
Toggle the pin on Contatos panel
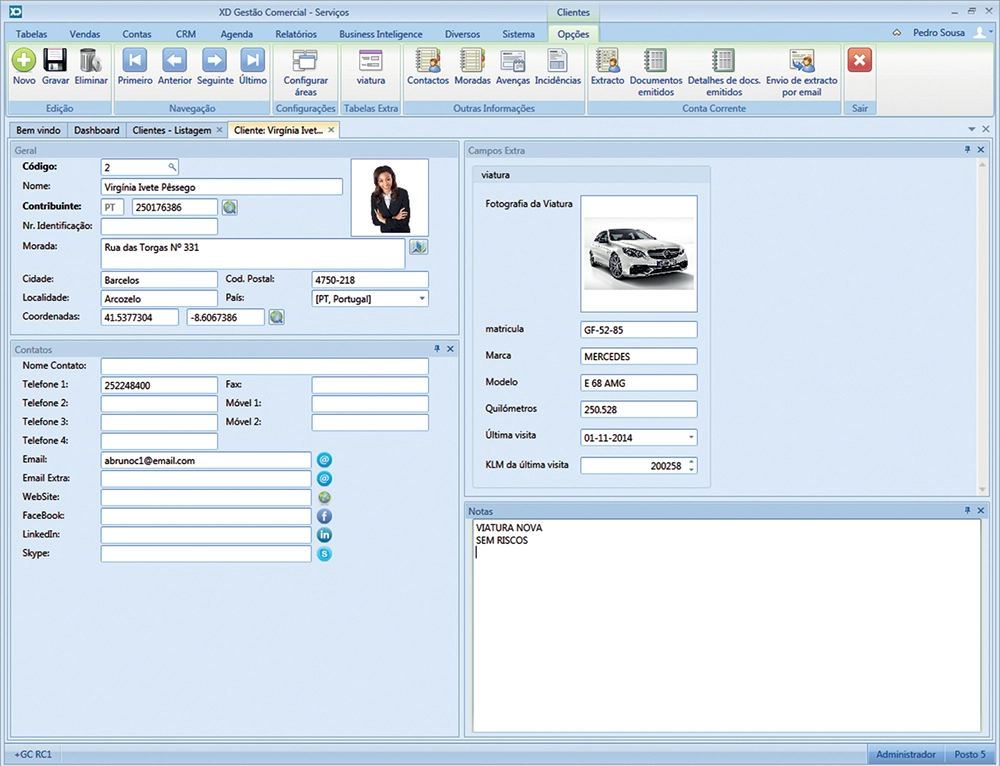click(x=437, y=349)
